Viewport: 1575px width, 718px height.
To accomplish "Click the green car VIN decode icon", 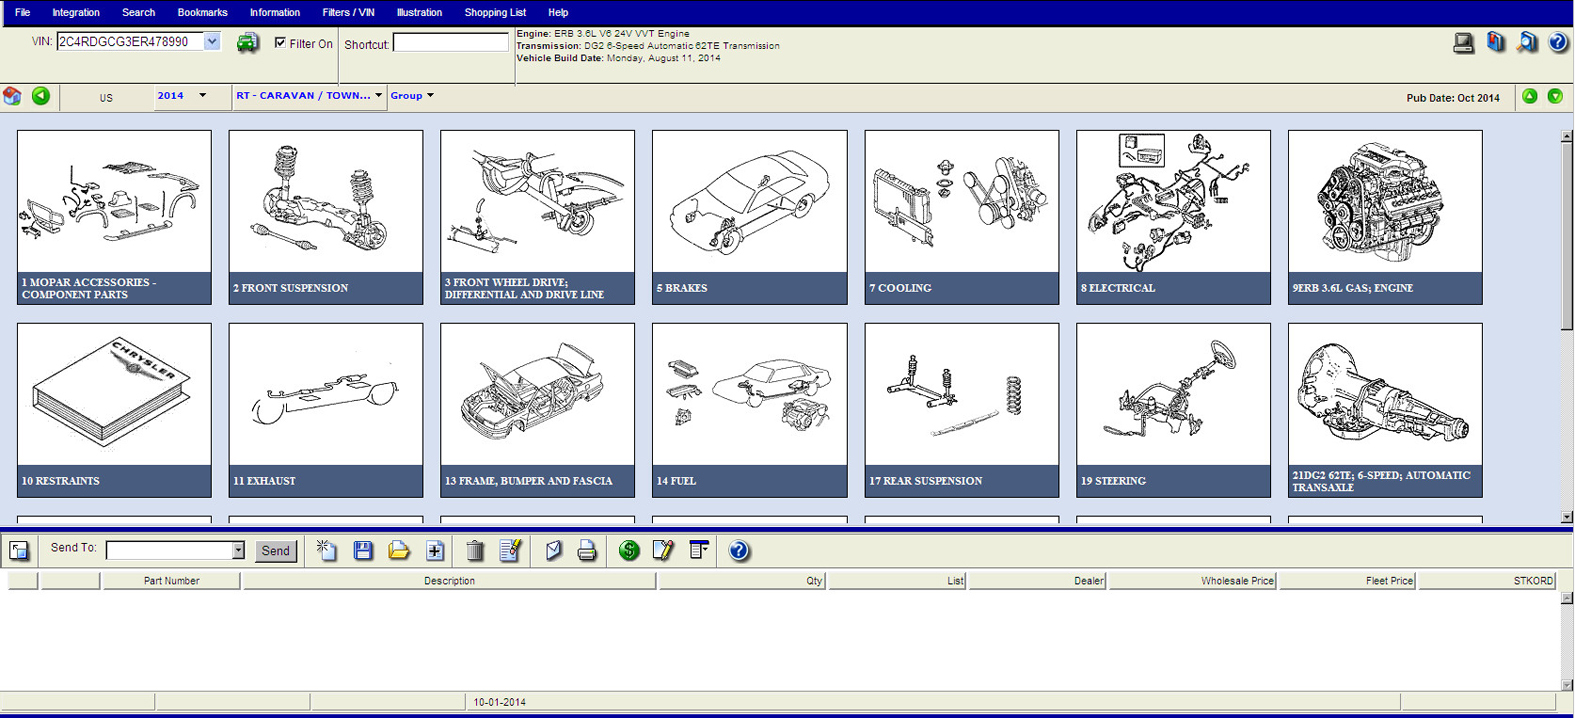I will [247, 42].
